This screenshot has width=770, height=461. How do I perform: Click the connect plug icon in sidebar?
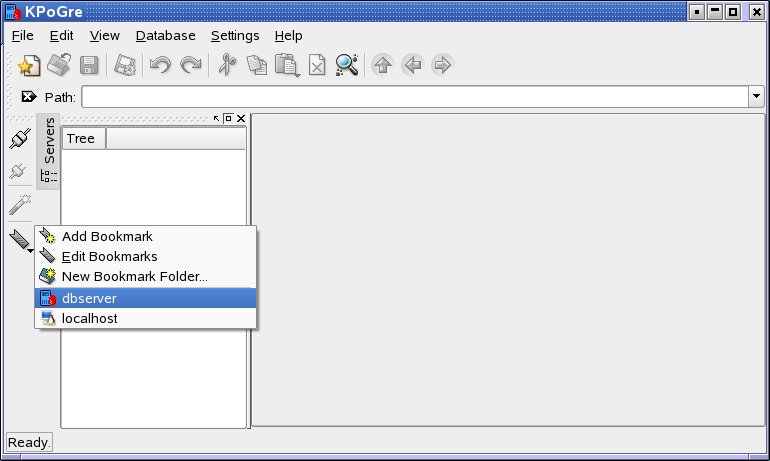19,138
